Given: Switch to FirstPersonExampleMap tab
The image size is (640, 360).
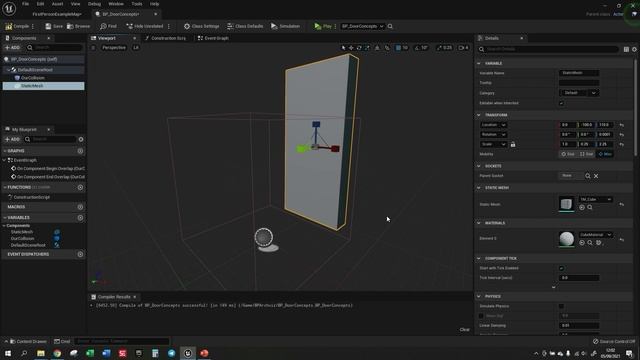Looking at the screenshot, I should point(57,14).
